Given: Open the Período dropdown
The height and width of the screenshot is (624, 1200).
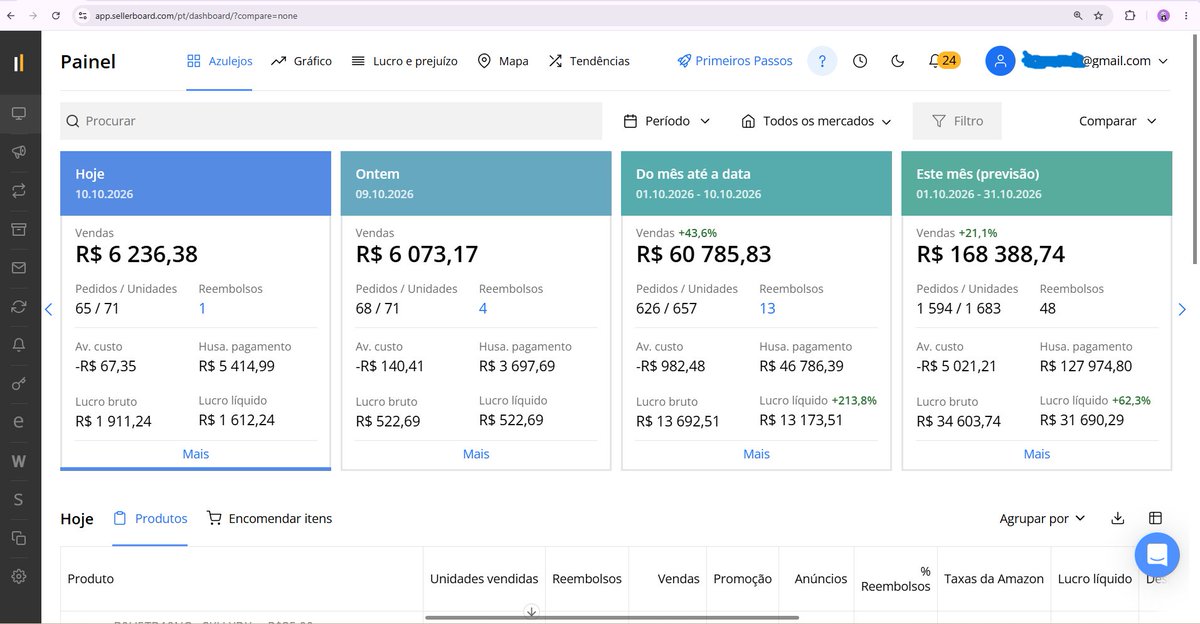Looking at the screenshot, I should (667, 121).
